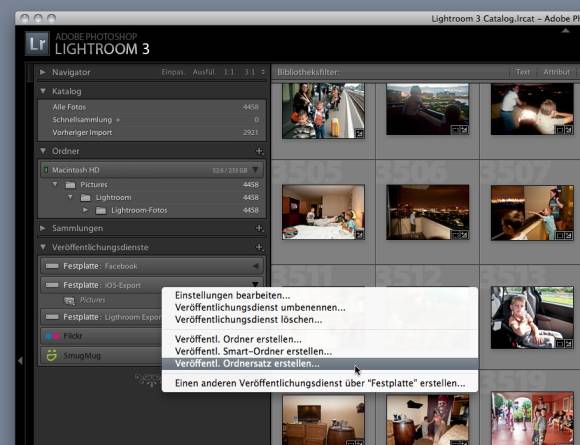Click the SmugMug smiley icon
Viewport: 580px width, 445px height.
(52, 355)
